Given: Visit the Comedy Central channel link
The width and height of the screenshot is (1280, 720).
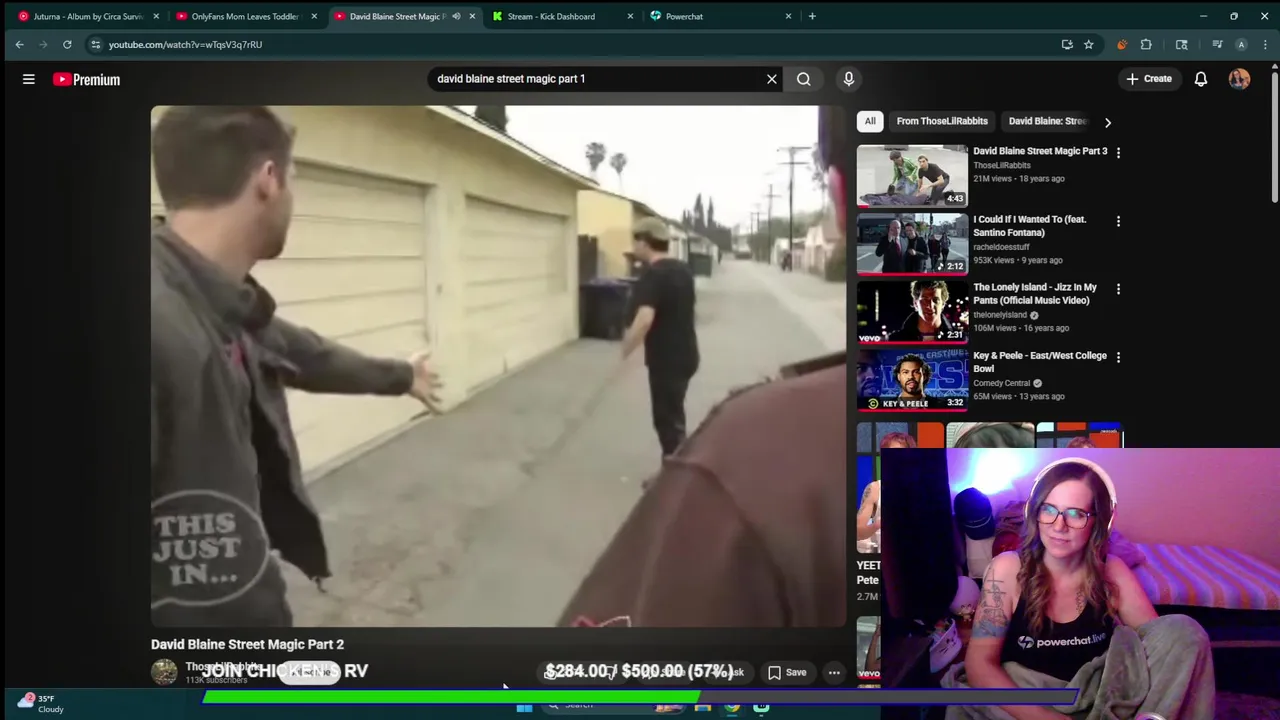Looking at the screenshot, I should [x=1001, y=383].
